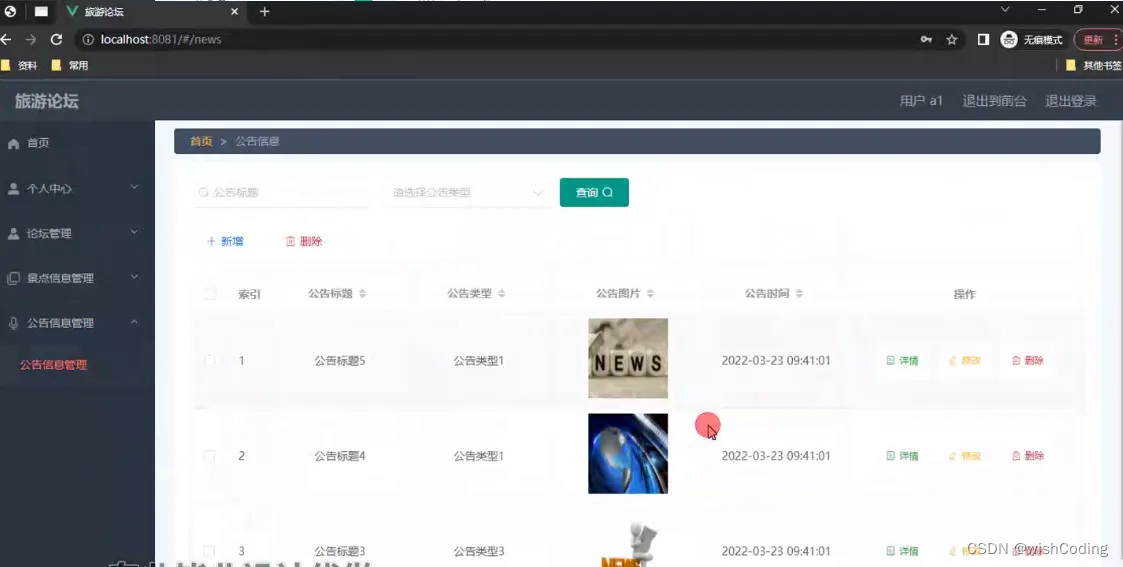1123x567 pixels.
Task: Click the 公告标题4 cell text
Action: [x=339, y=455]
